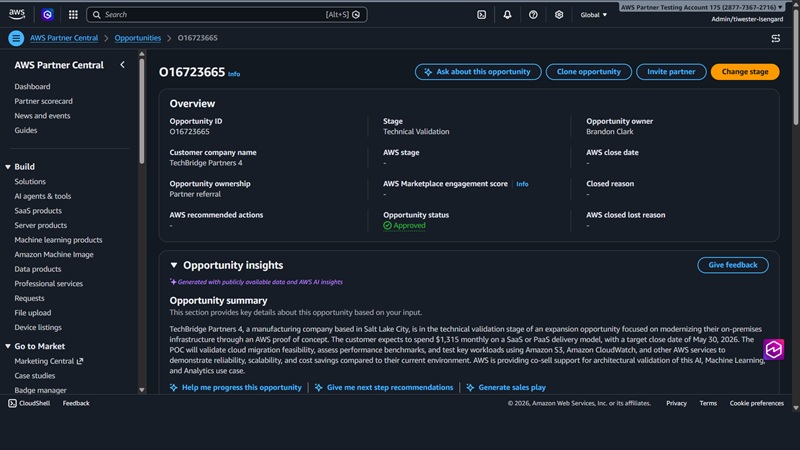
Task: Toggle the hamburger side navigation button
Action: pos(16,38)
